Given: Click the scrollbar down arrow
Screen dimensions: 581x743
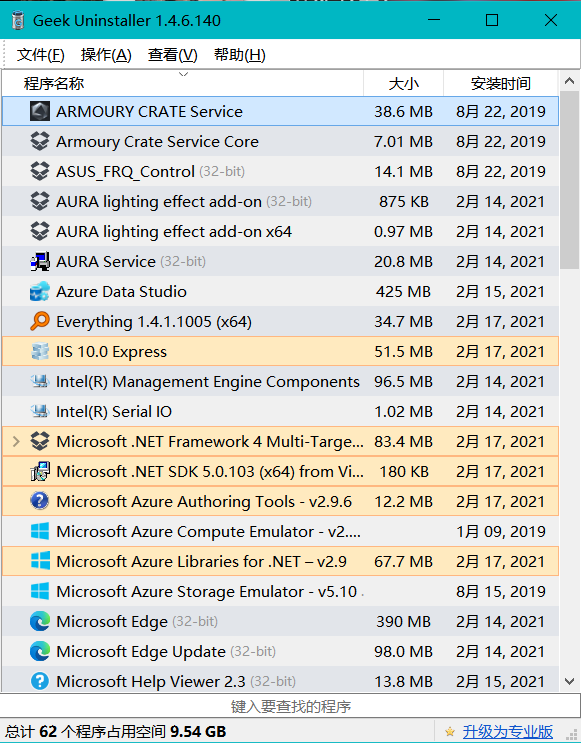Looking at the screenshot, I should click(x=570, y=681).
